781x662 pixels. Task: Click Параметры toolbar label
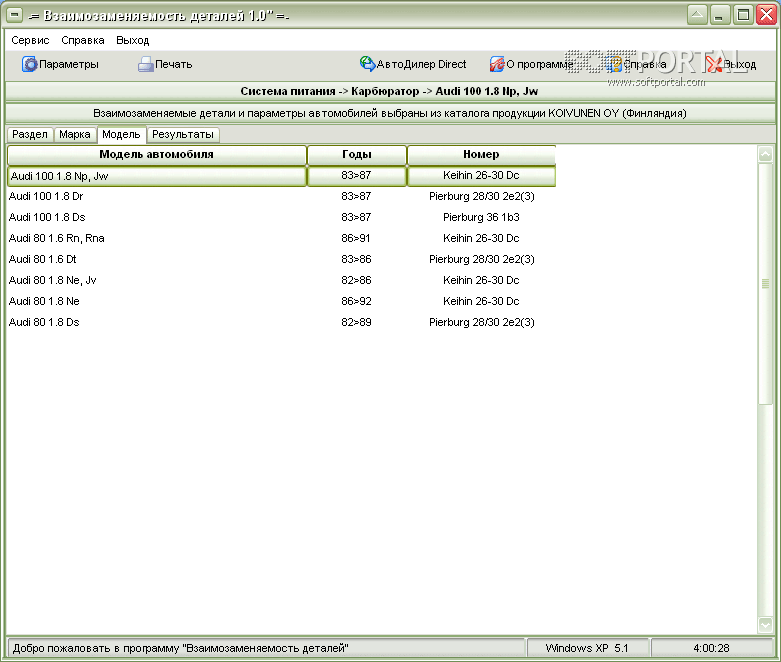[69, 64]
